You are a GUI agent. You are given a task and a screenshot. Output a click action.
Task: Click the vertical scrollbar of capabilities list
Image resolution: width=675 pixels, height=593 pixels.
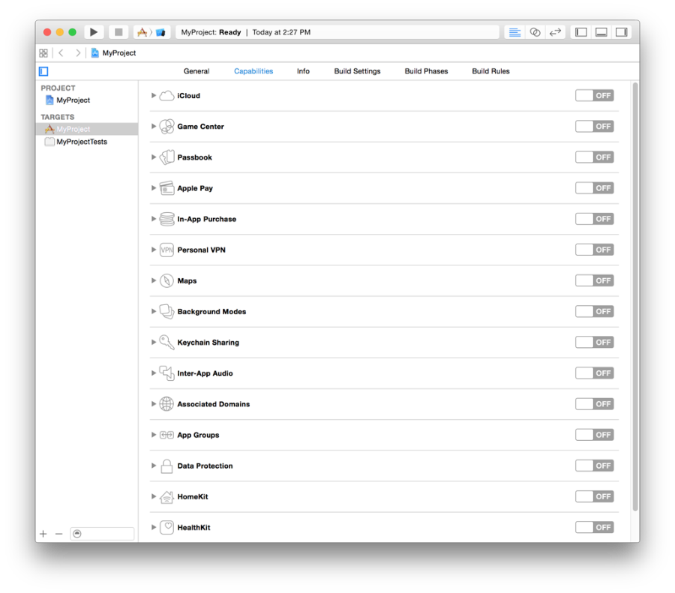click(634, 300)
